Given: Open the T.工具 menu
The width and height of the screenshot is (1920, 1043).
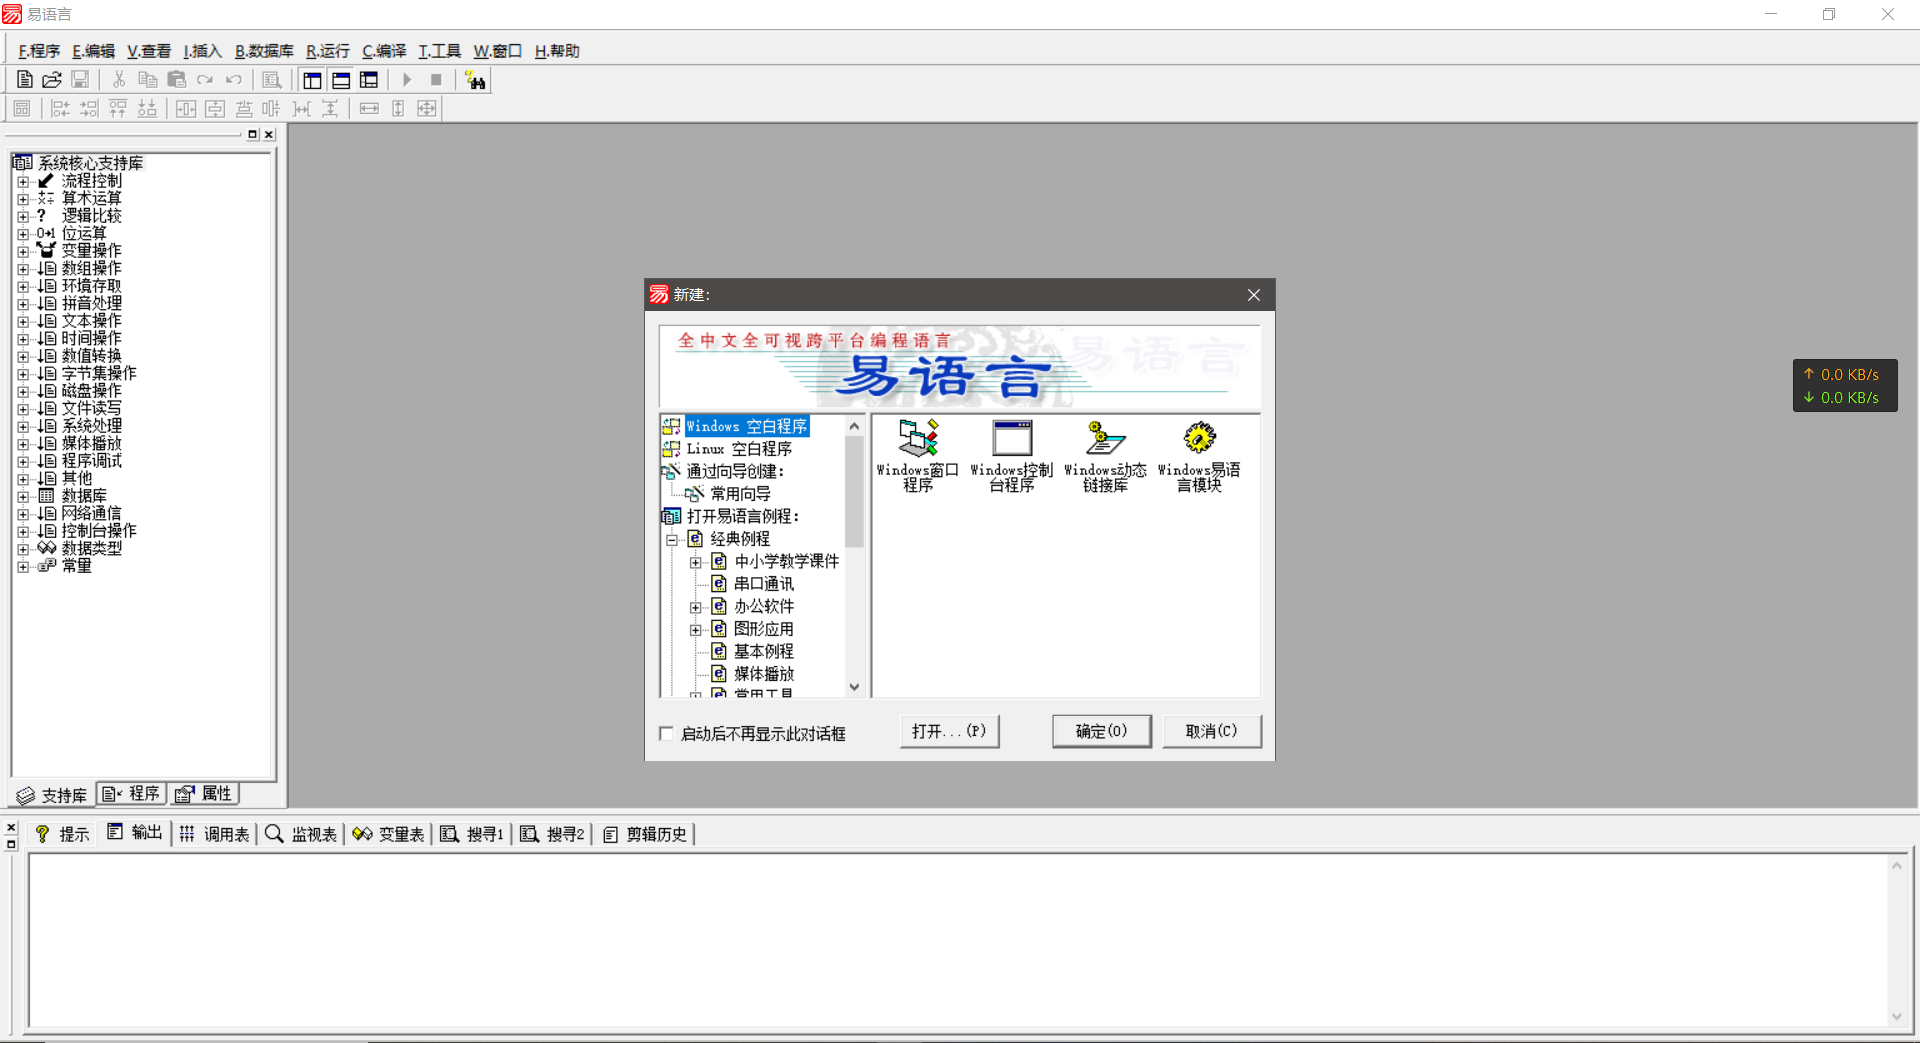Looking at the screenshot, I should [x=439, y=51].
